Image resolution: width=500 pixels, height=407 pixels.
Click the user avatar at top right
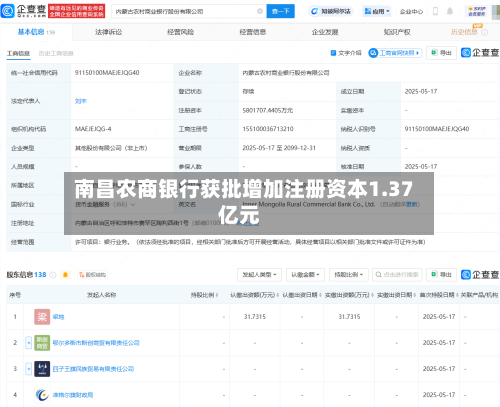(x=496, y=11)
